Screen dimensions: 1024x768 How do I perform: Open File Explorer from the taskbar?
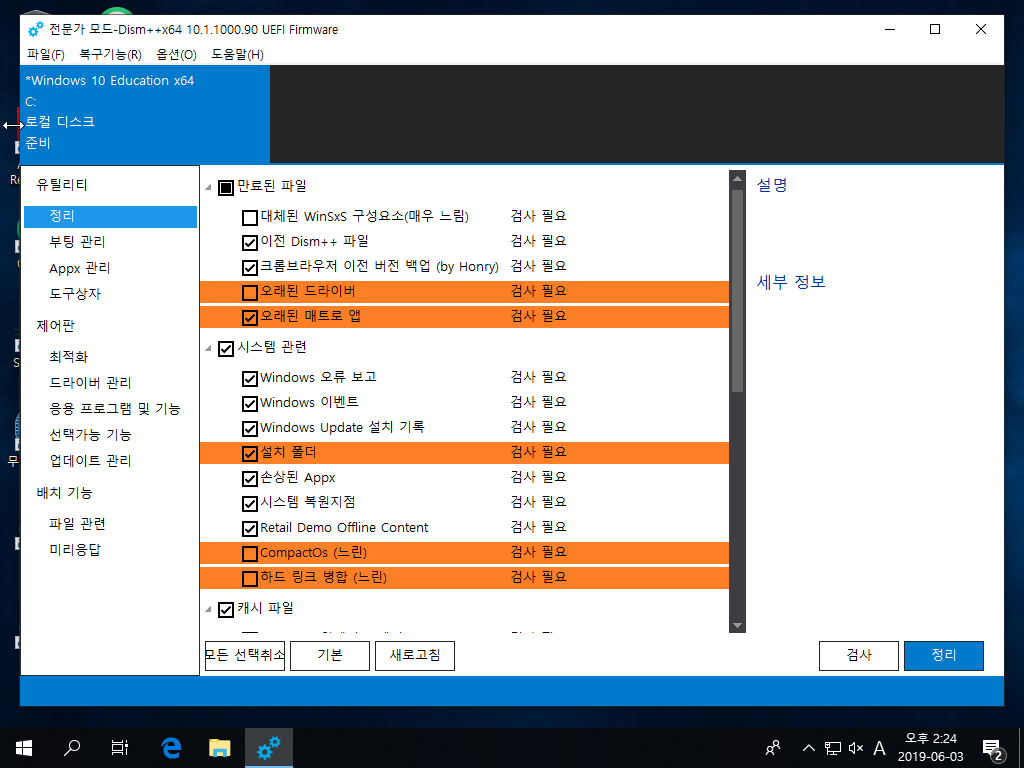click(219, 748)
